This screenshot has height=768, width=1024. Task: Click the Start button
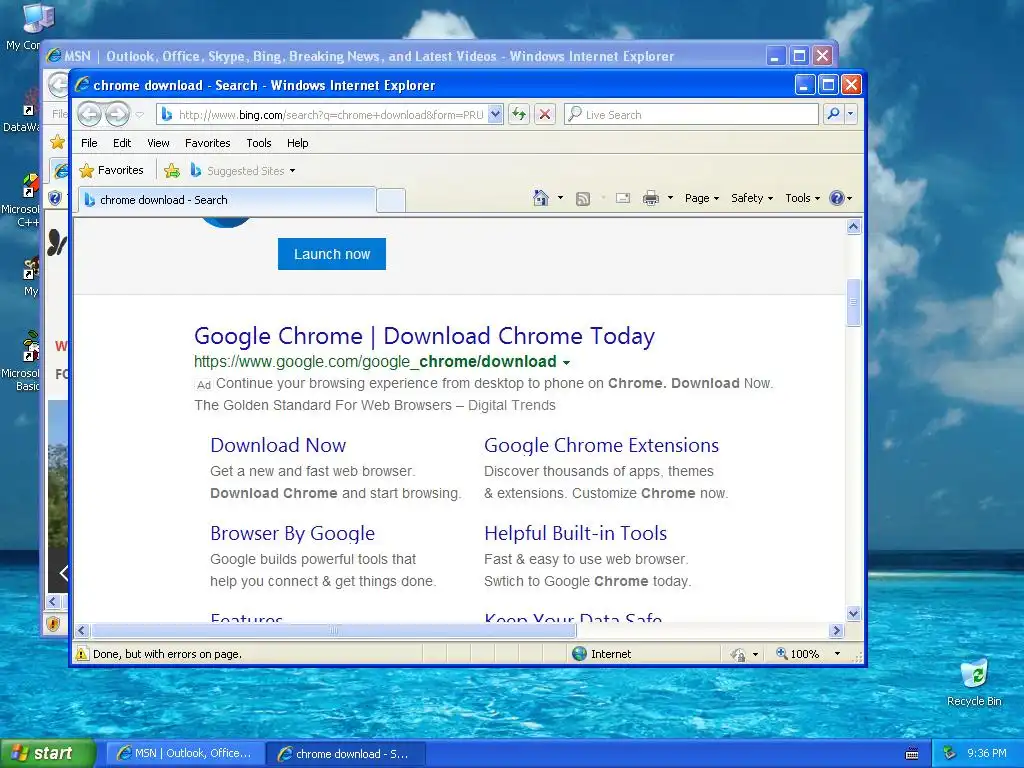(48, 753)
